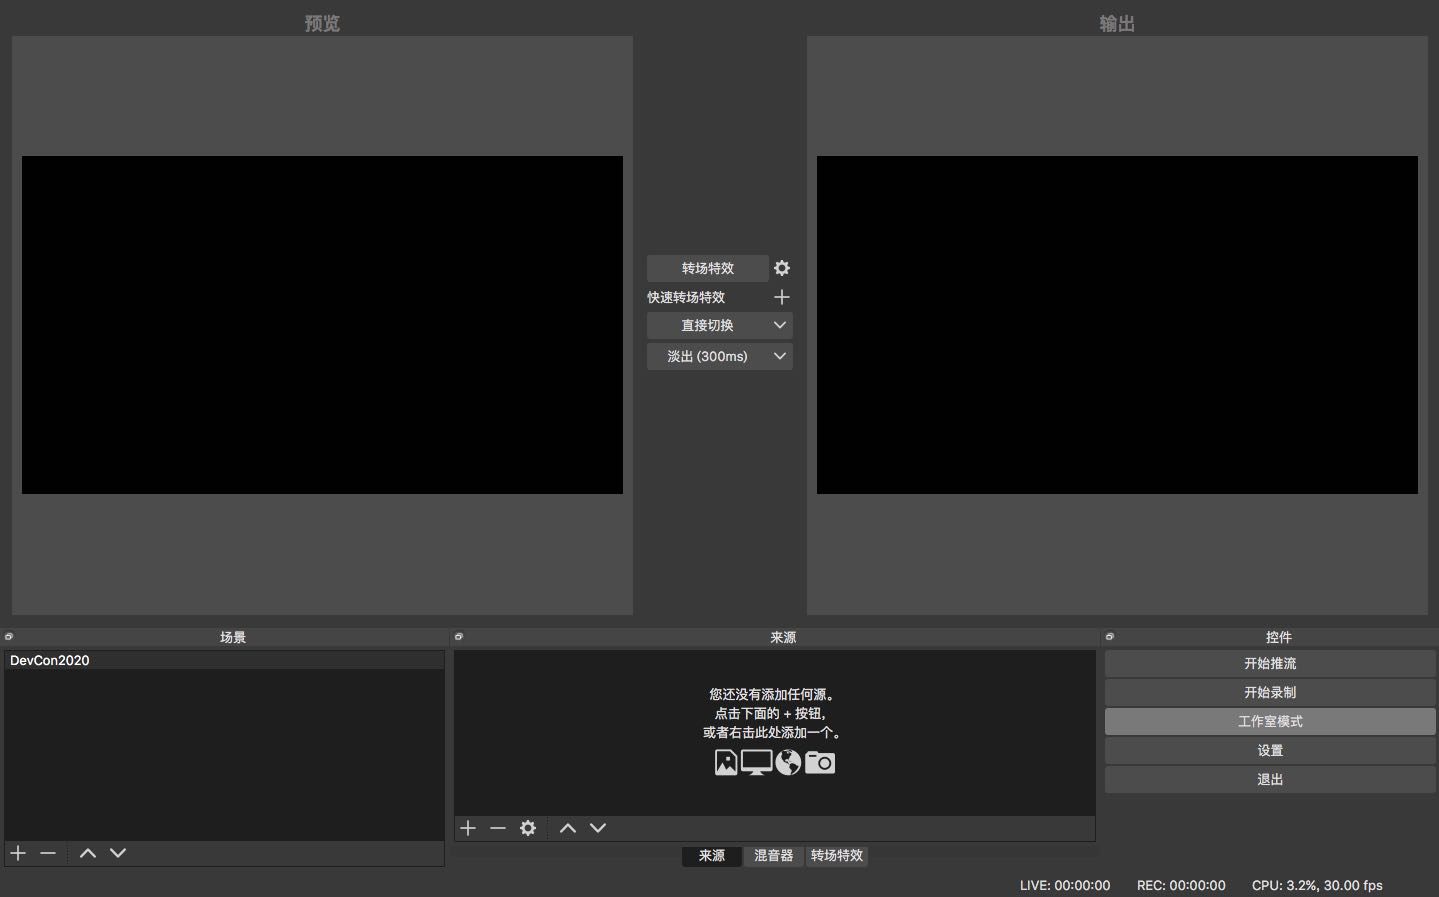Viewport: 1439px width, 897px height.
Task: Expand the 直接切换 transition dropdown
Action: [x=780, y=325]
